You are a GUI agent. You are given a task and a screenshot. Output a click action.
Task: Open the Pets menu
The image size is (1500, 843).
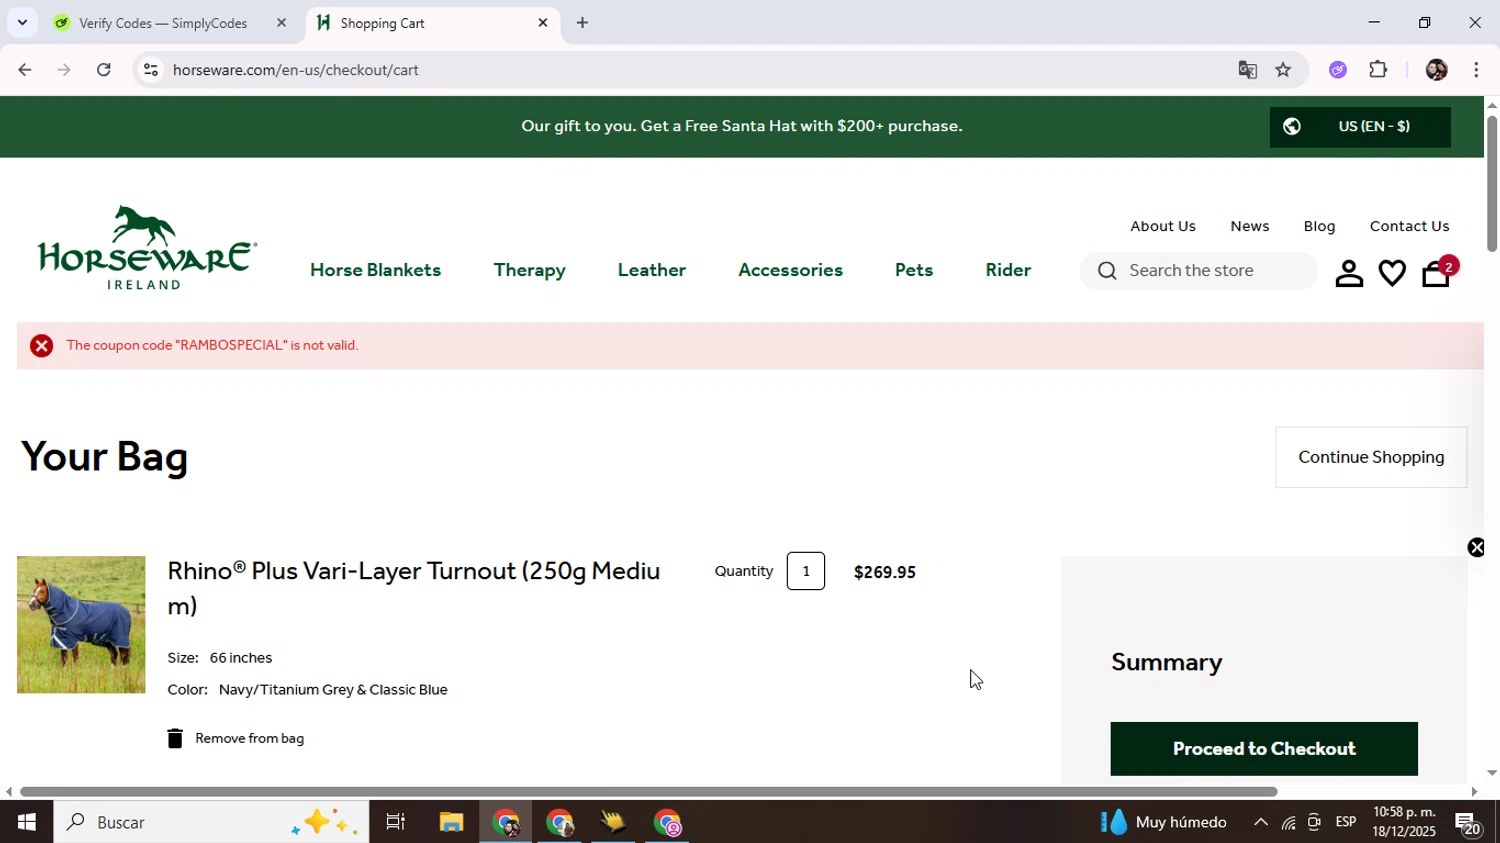point(914,270)
